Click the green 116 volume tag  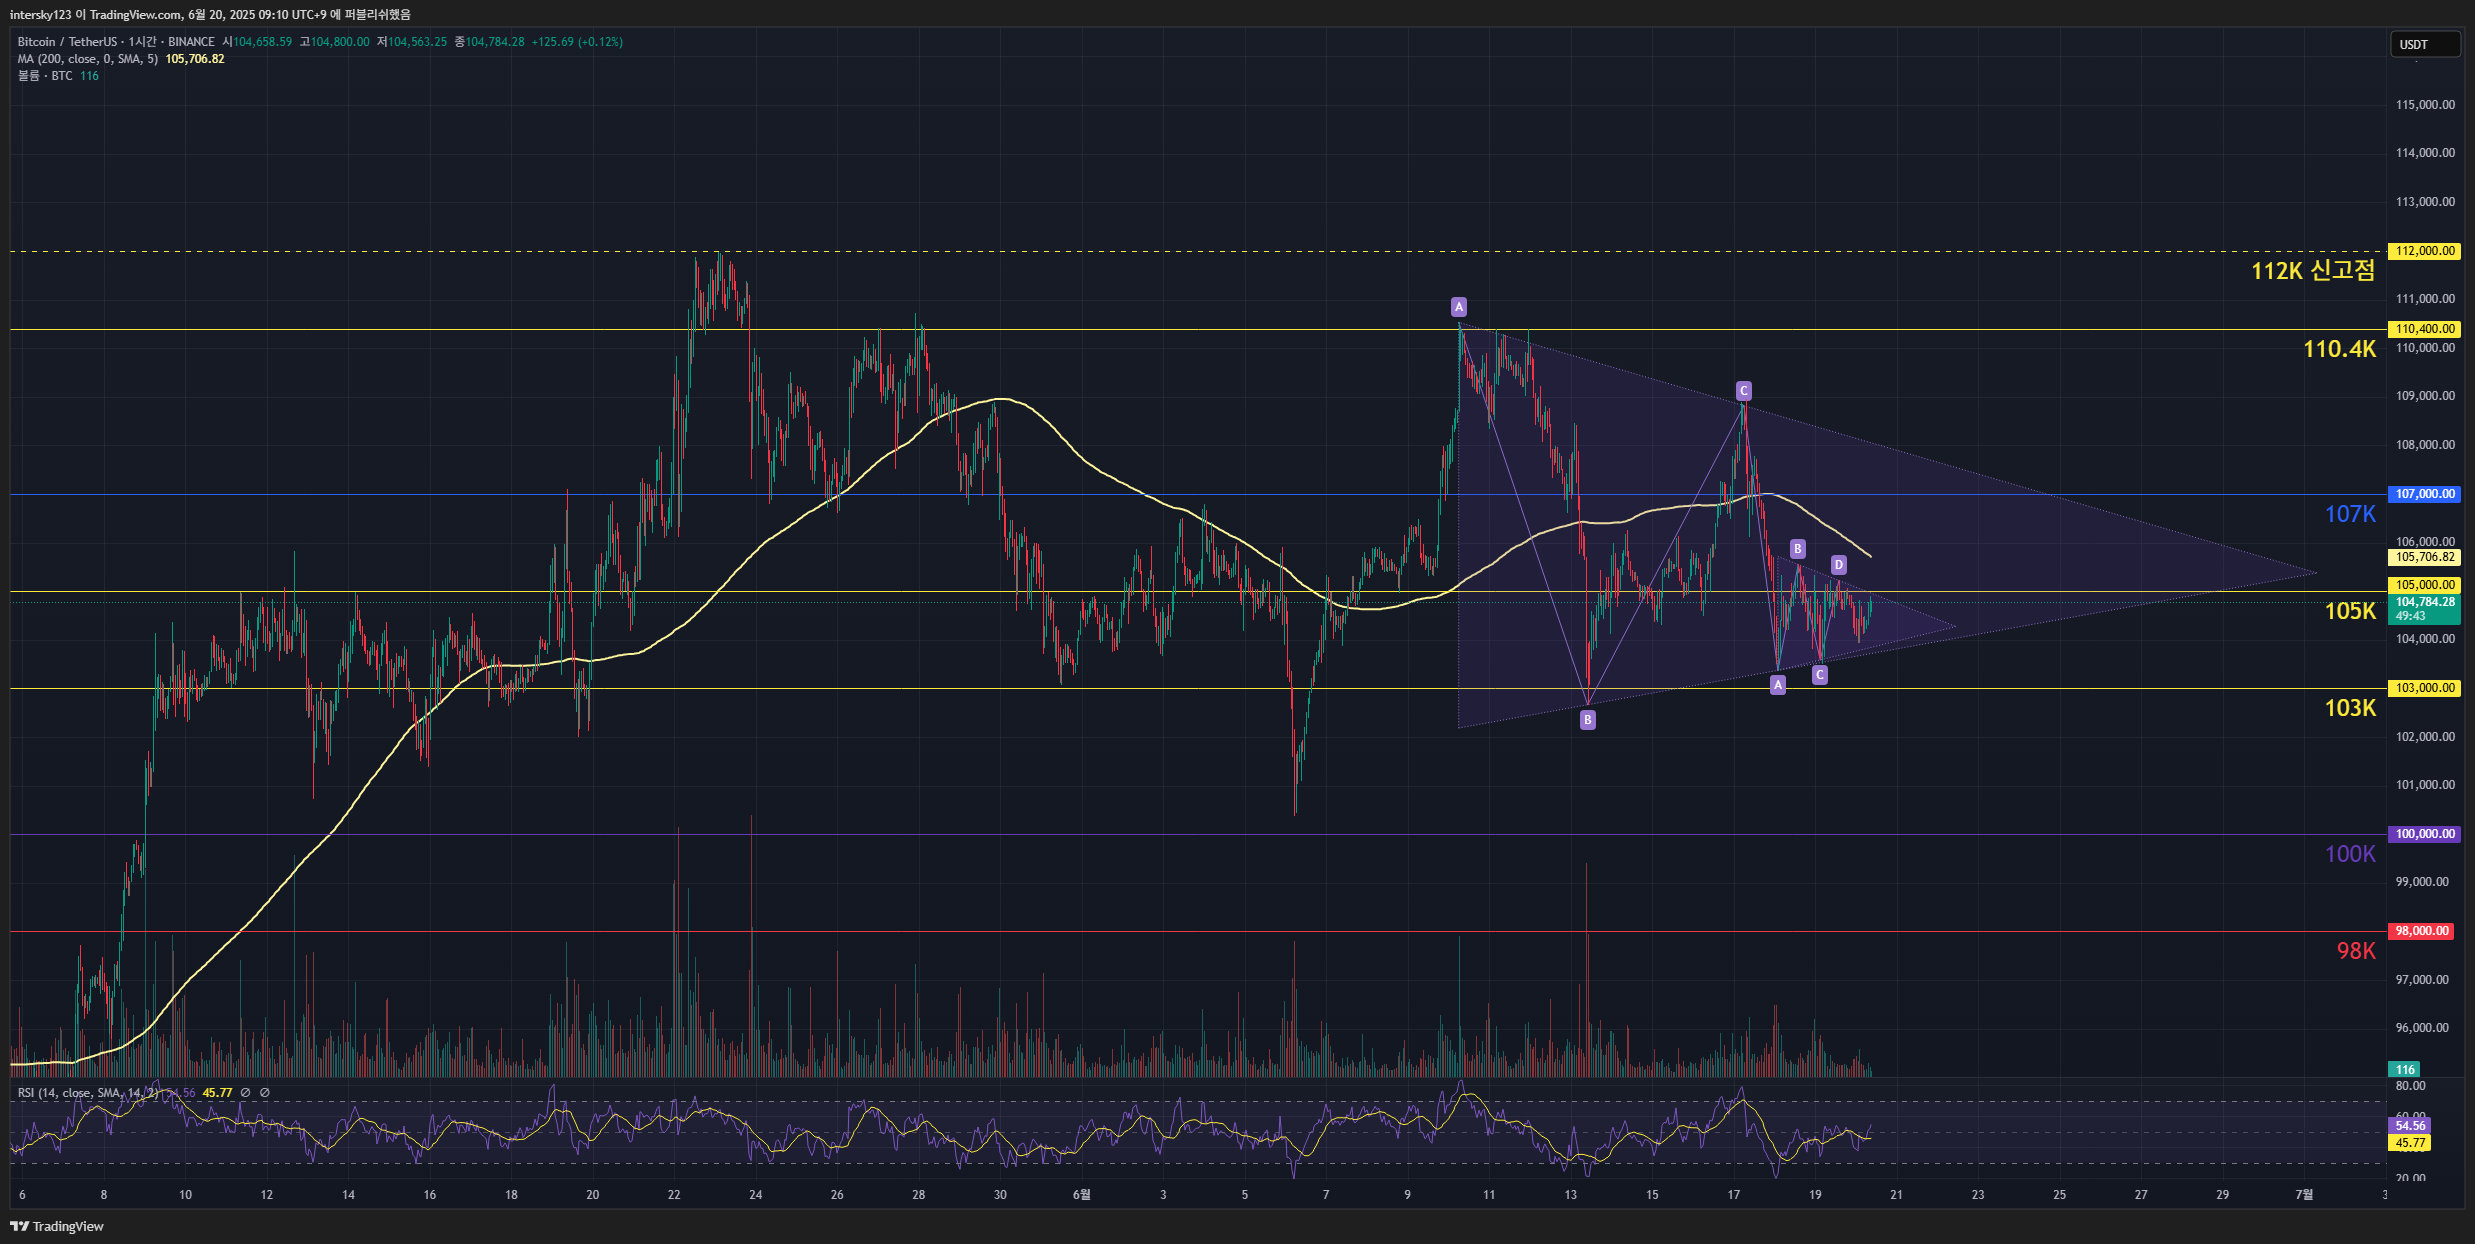coord(2404,1069)
